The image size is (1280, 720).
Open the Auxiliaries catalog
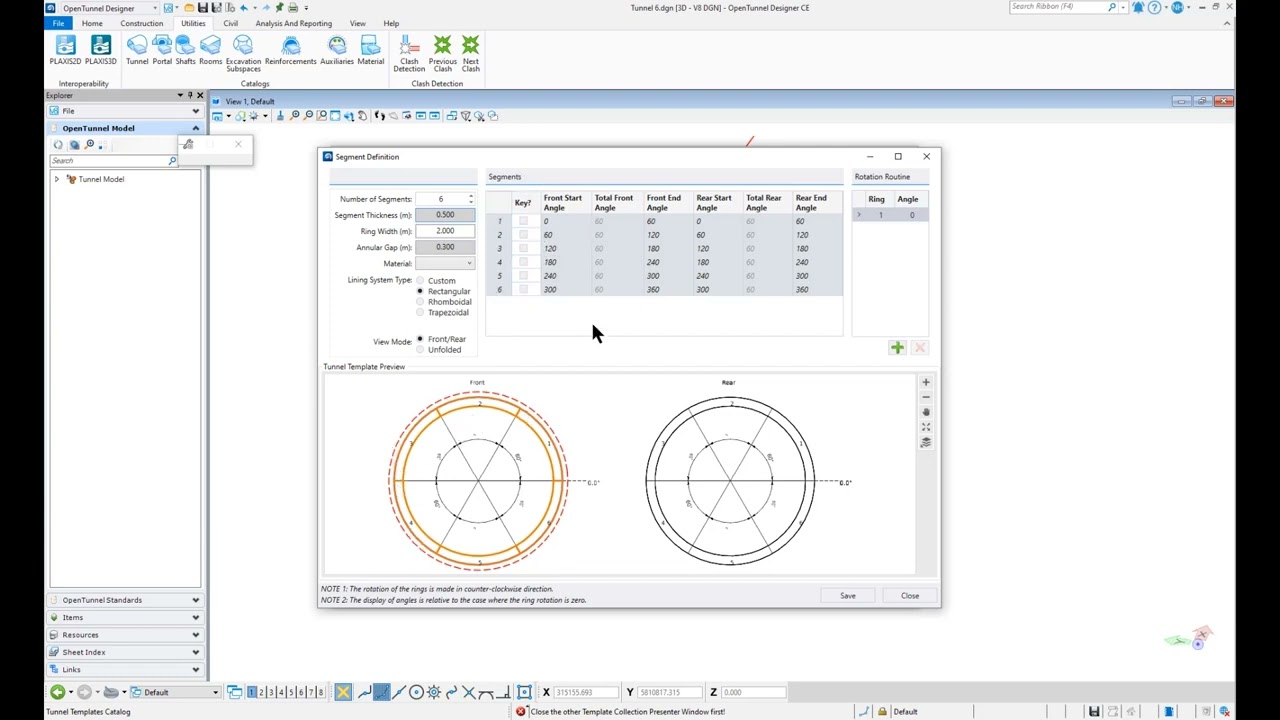337,51
